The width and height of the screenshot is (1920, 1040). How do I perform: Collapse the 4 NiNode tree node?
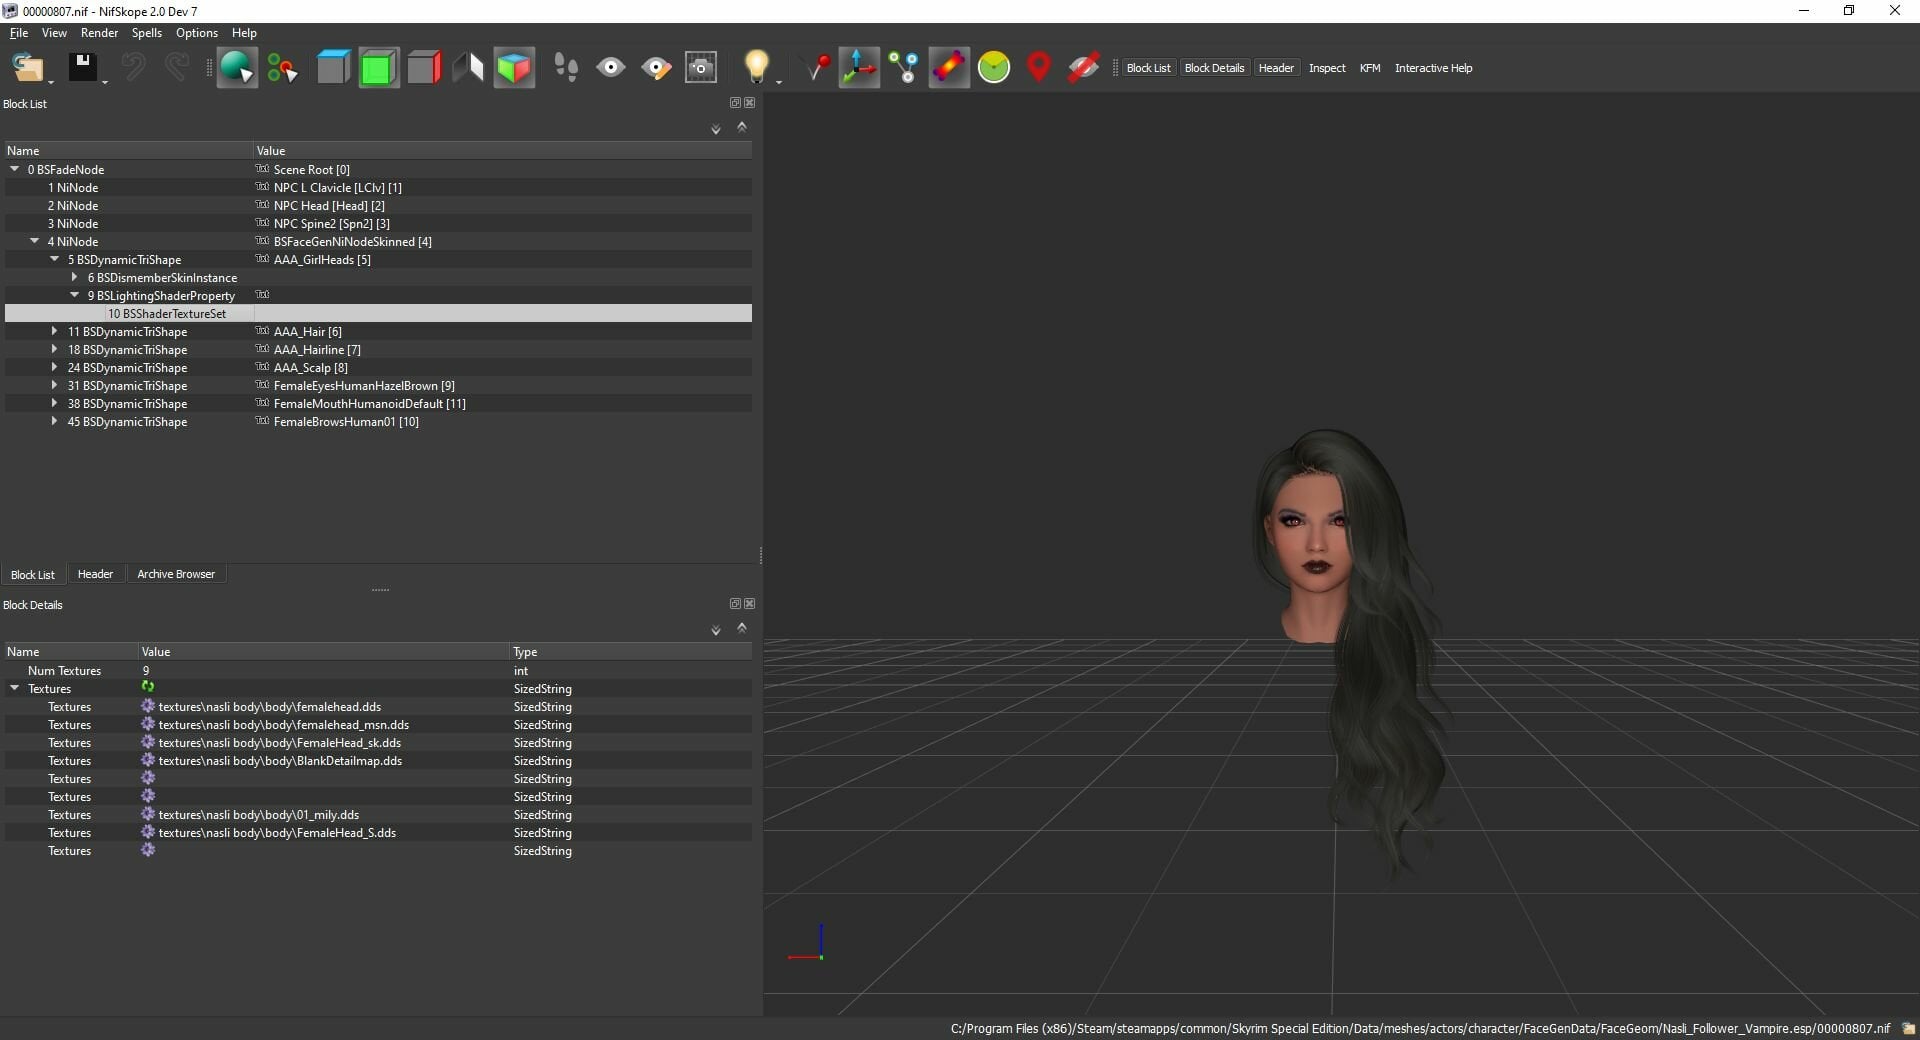(35, 241)
